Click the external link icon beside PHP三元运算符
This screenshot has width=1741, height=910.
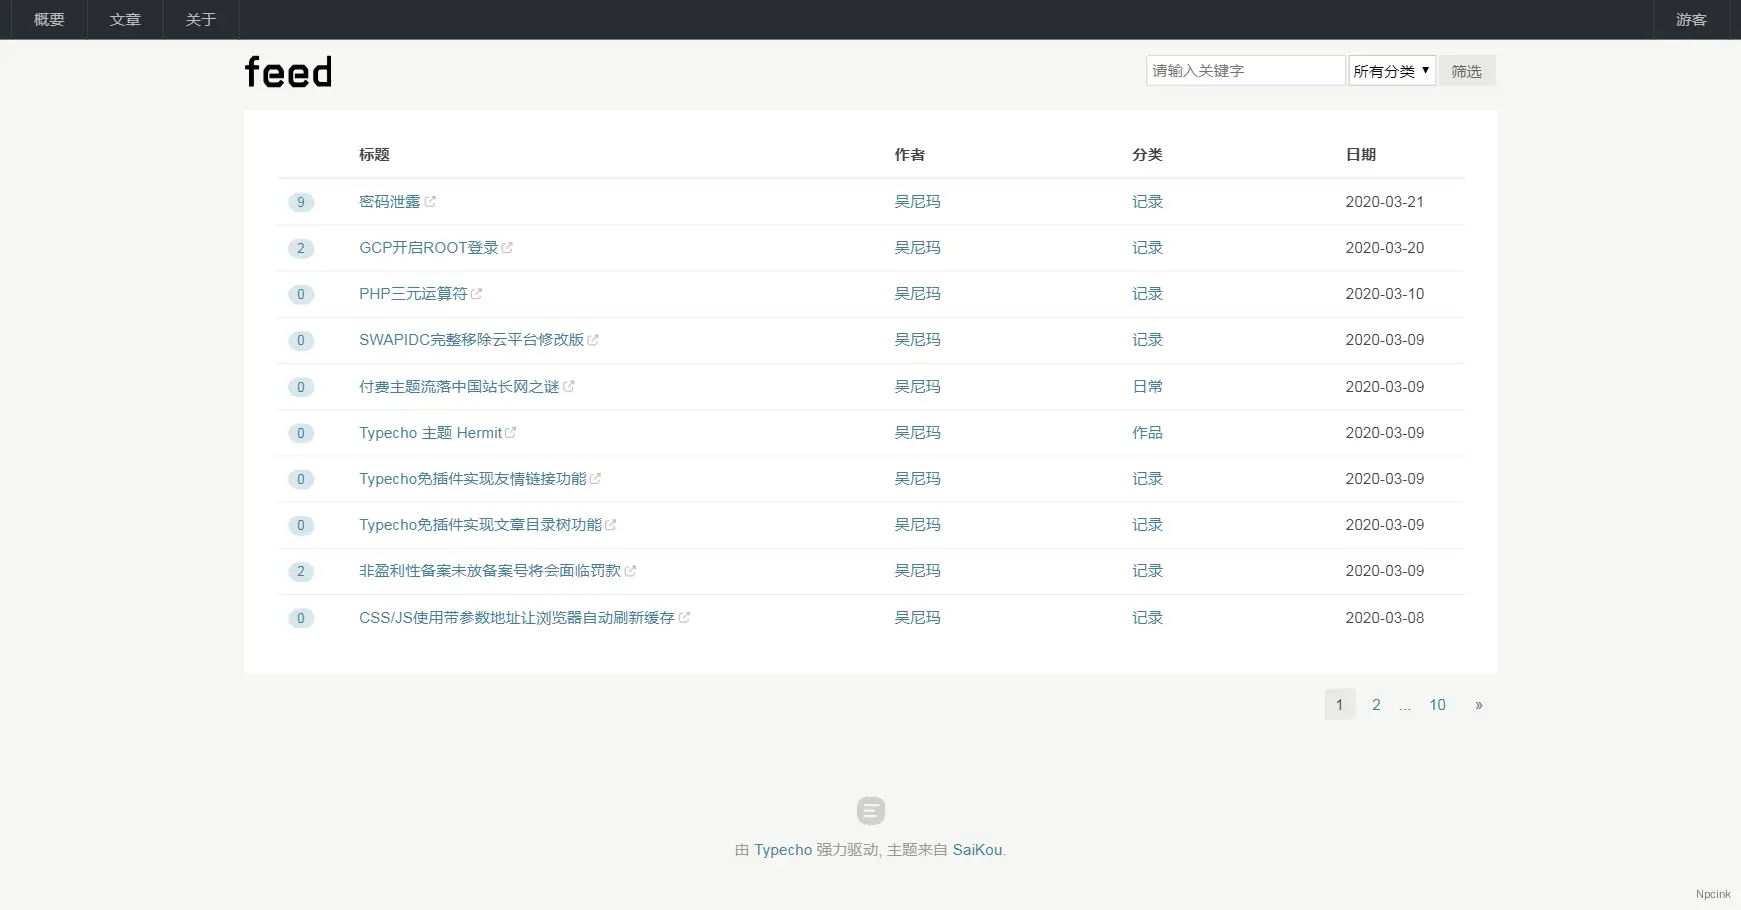click(477, 293)
